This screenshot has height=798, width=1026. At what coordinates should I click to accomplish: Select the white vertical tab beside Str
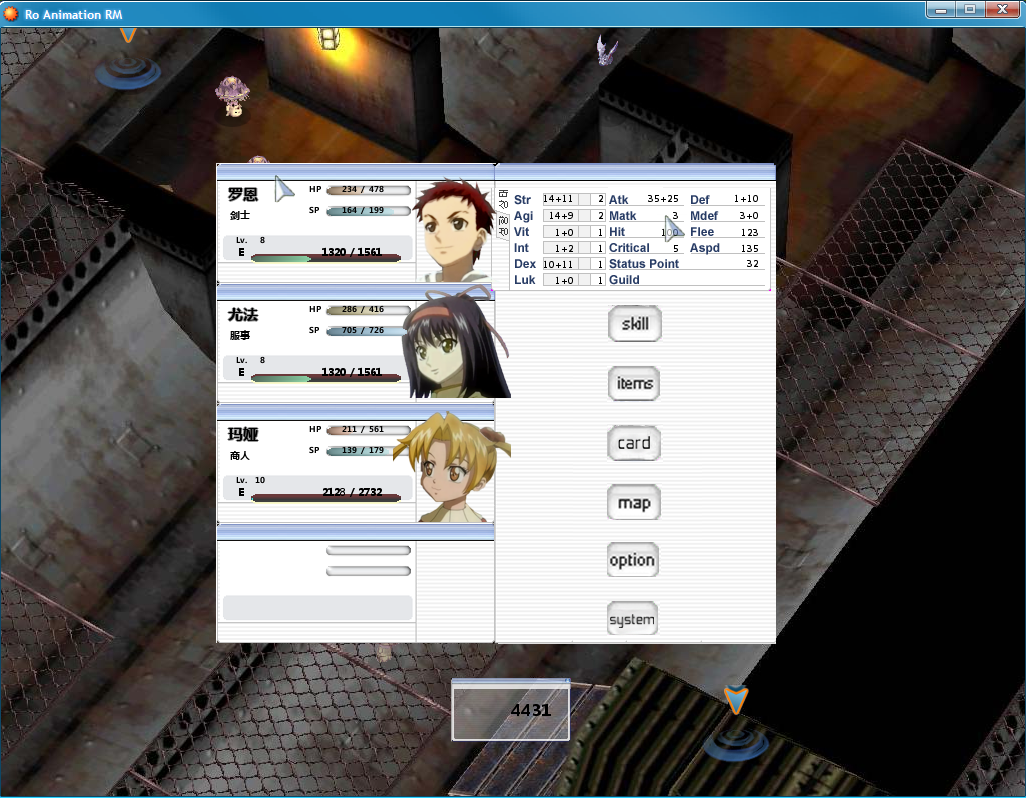(x=503, y=200)
